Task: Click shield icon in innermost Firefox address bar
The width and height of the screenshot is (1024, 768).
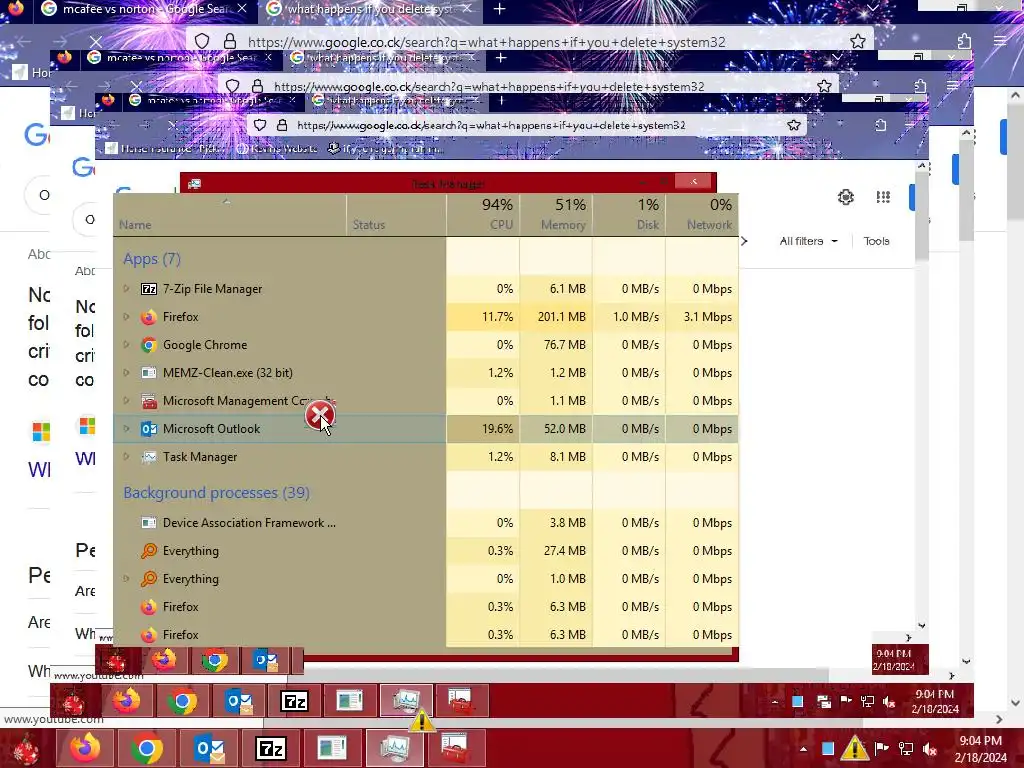Action: click(260, 125)
